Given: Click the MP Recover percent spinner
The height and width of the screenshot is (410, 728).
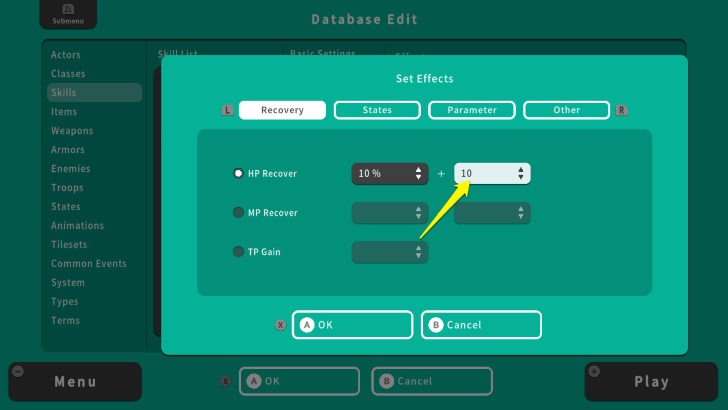Looking at the screenshot, I should pyautogui.click(x=390, y=213).
